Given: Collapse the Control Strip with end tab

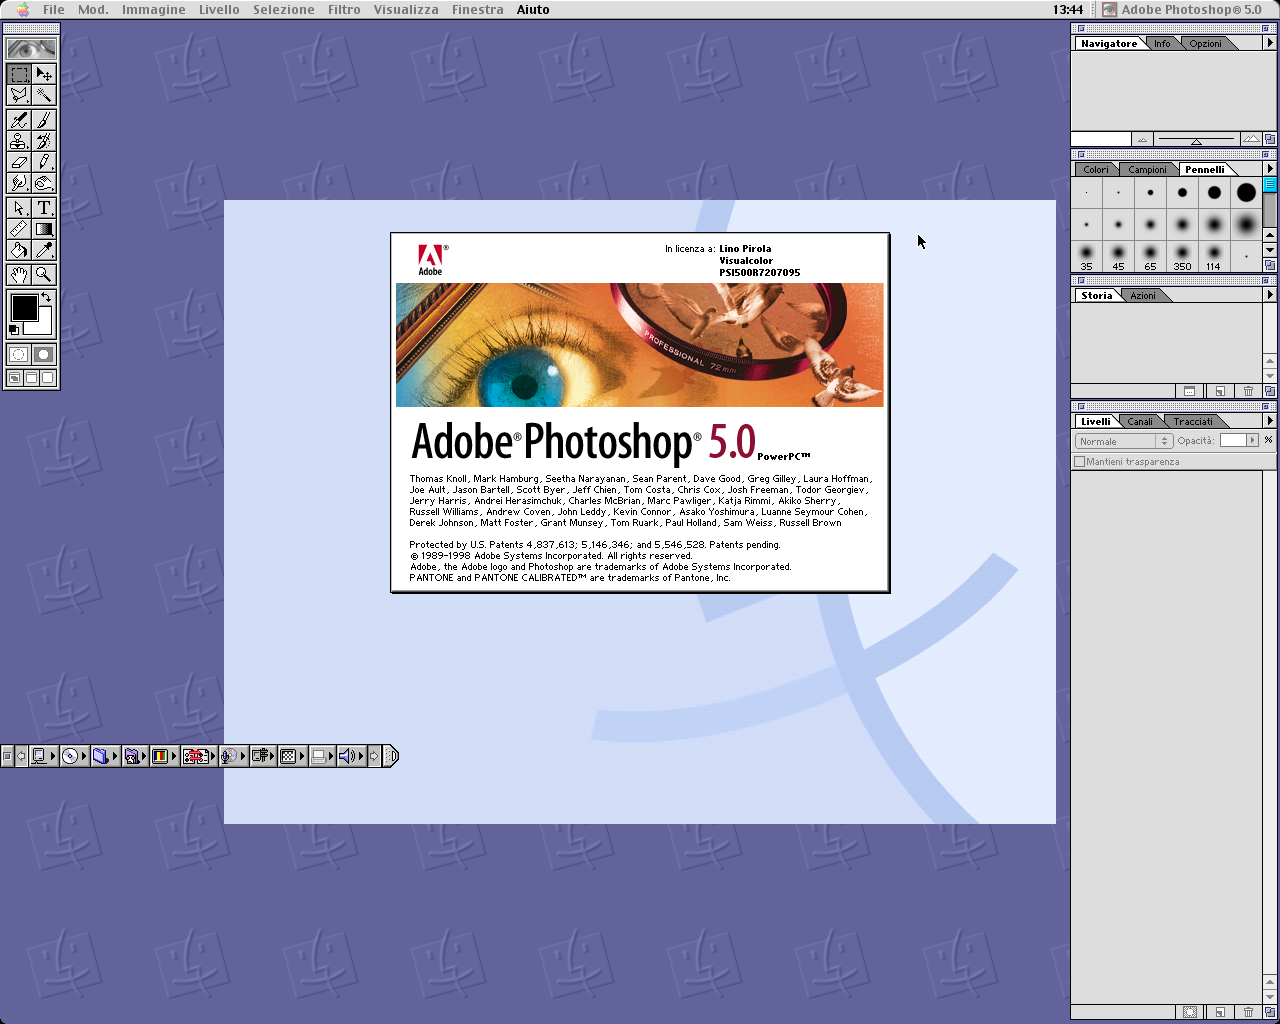Looking at the screenshot, I should pos(391,756).
